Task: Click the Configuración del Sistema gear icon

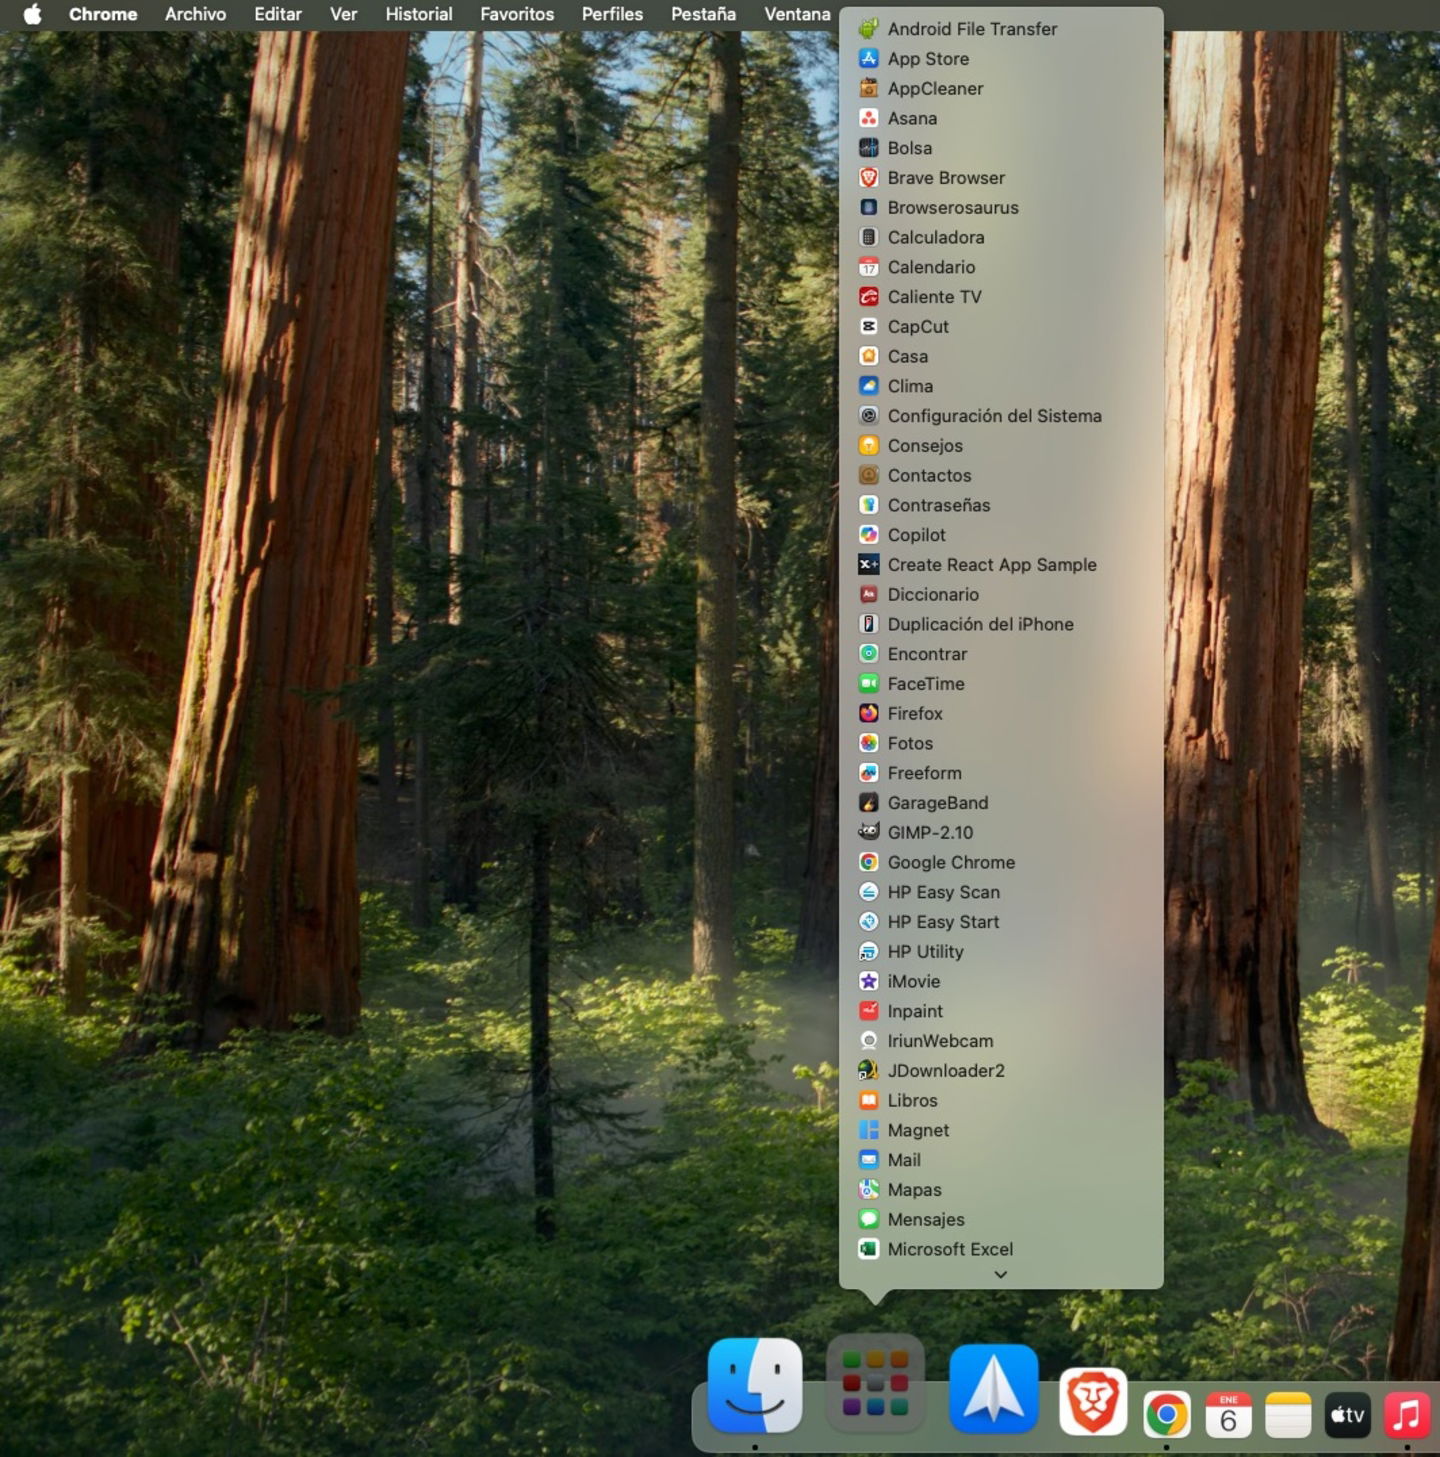Action: pyautogui.click(x=869, y=416)
